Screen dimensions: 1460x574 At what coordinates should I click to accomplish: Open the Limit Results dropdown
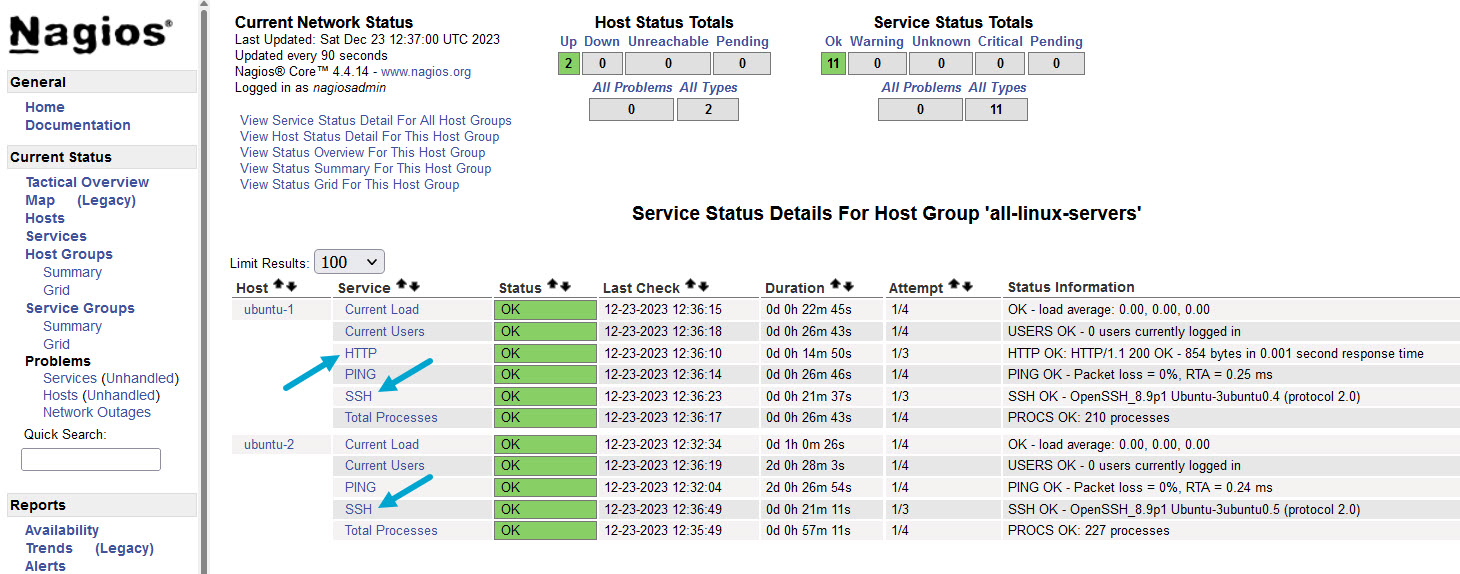click(349, 262)
